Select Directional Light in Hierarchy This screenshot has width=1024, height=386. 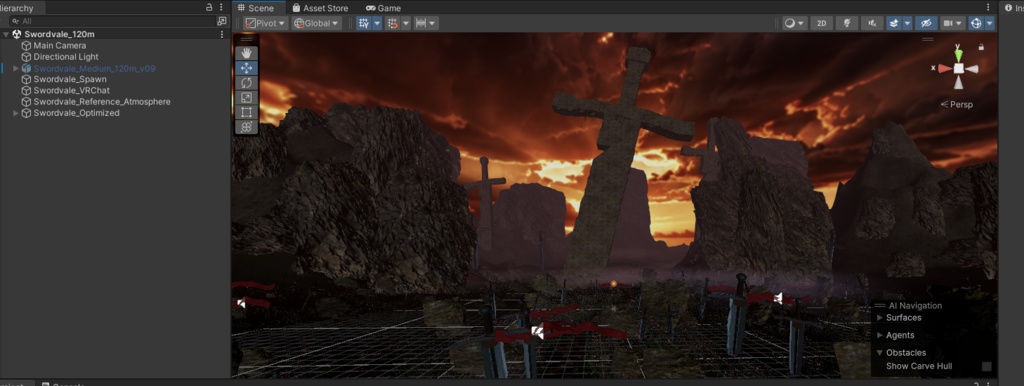pyautogui.click(x=66, y=57)
